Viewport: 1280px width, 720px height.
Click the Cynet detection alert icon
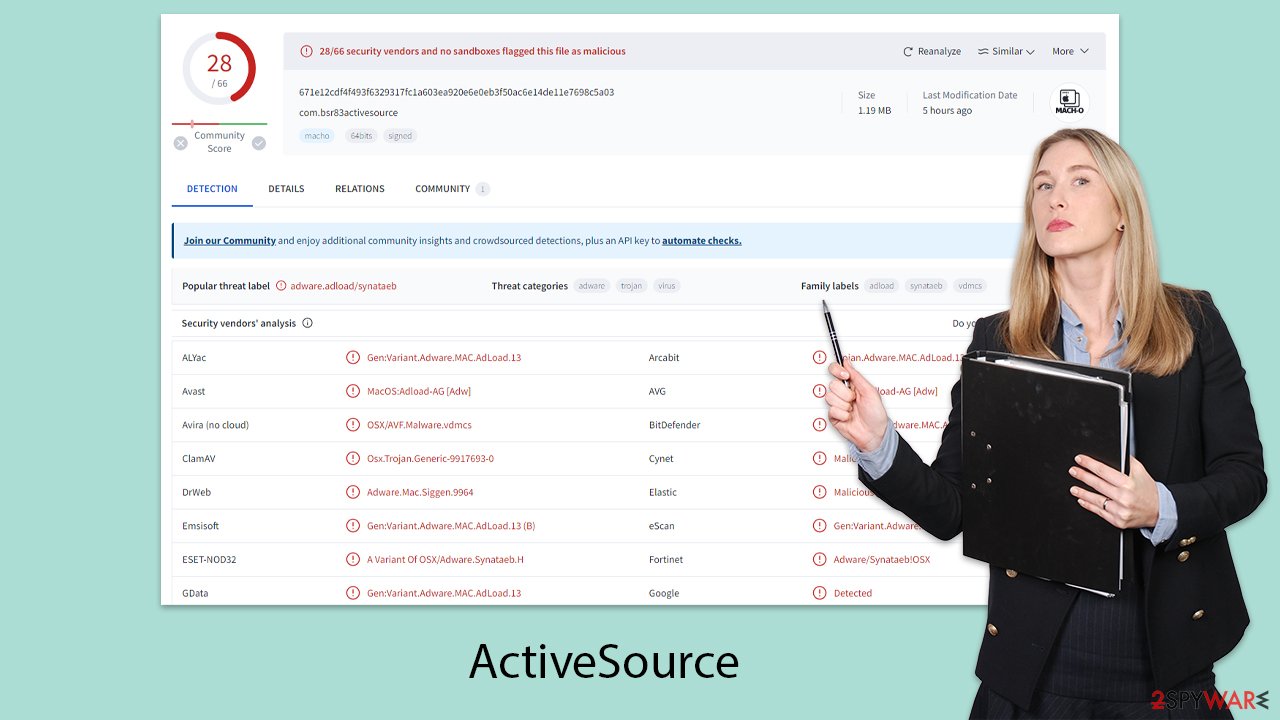[x=820, y=458]
